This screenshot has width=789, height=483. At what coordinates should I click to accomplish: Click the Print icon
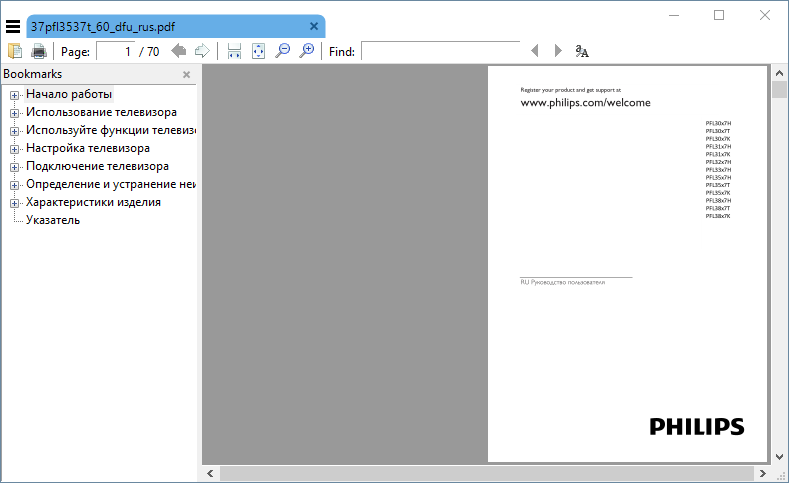[39, 51]
